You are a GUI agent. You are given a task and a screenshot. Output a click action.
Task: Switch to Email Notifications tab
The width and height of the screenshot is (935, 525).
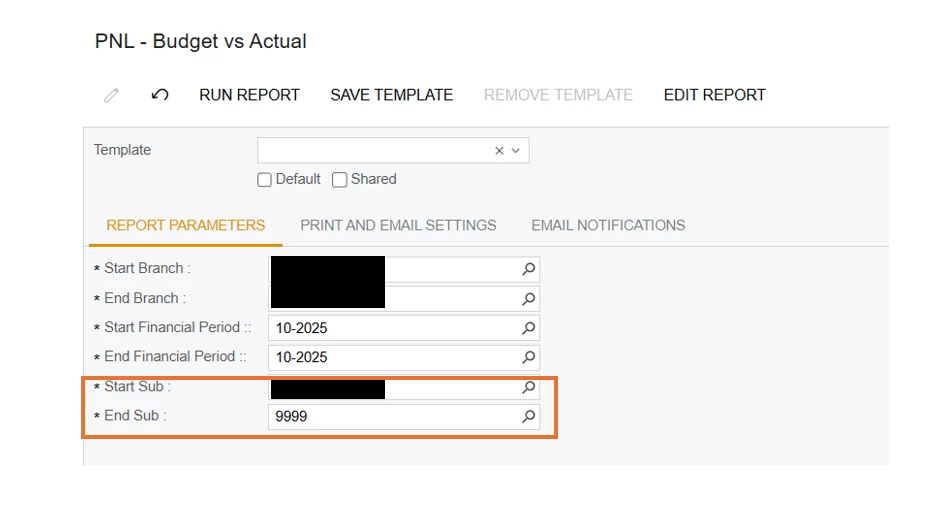point(608,226)
